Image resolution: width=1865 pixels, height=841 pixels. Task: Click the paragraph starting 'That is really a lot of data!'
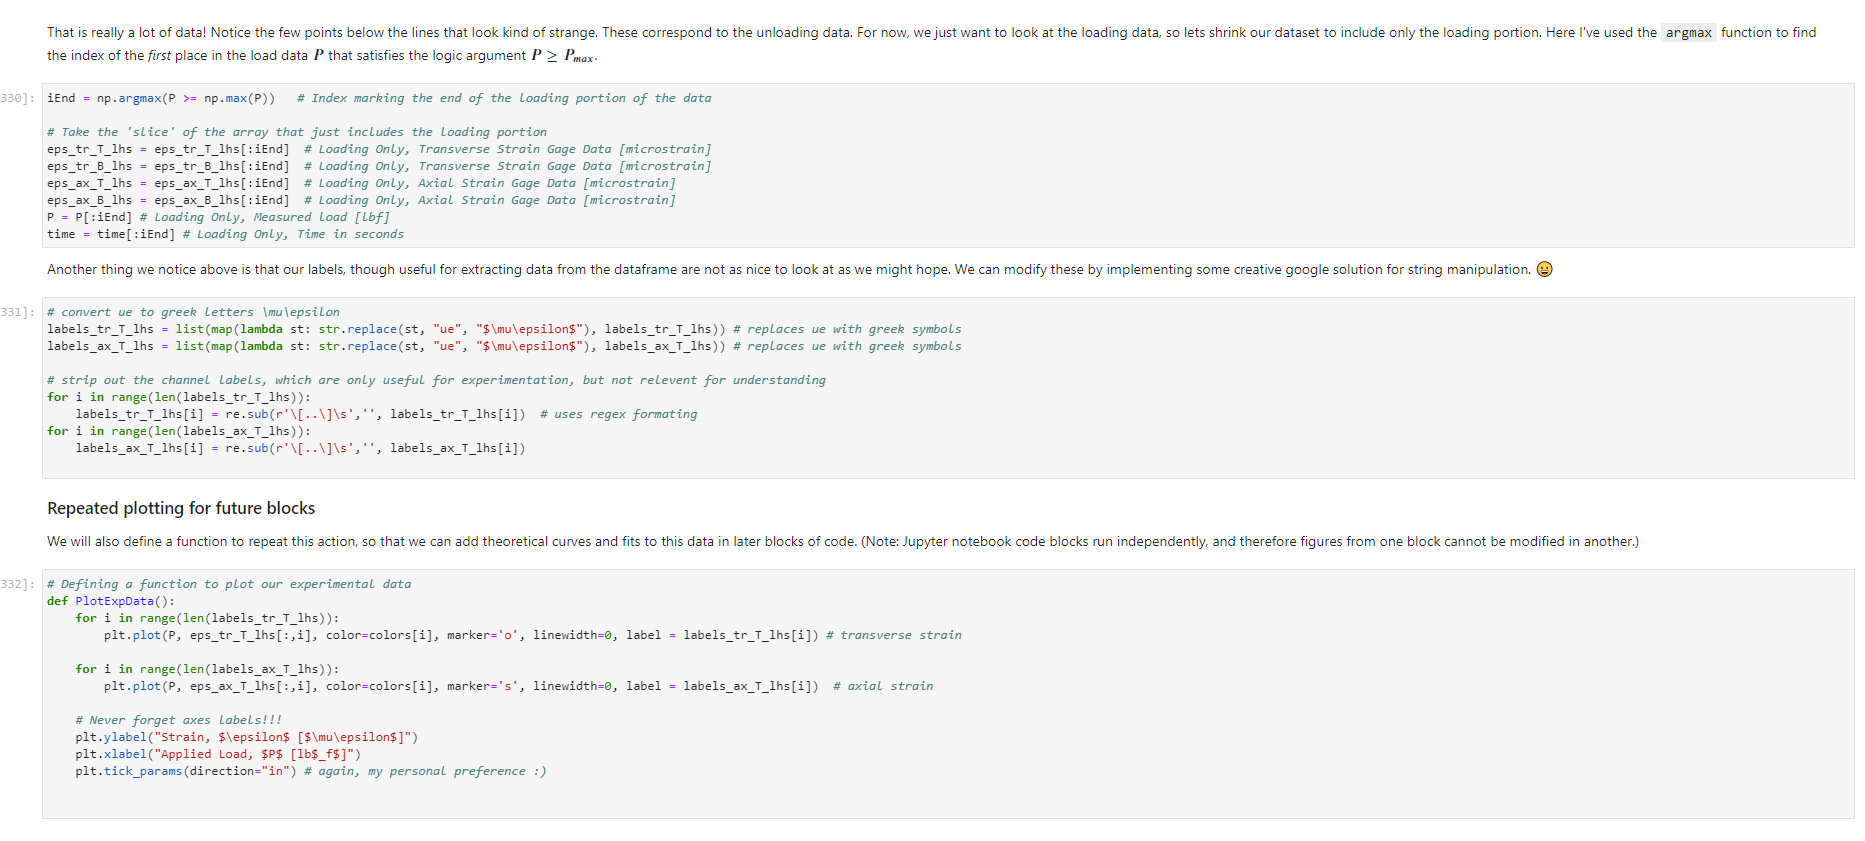pyautogui.click(x=931, y=44)
